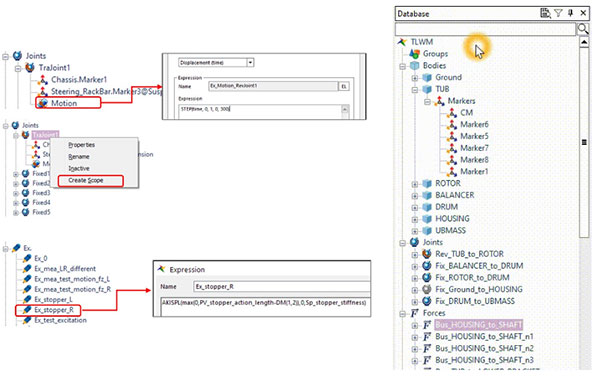Click the pin icon in Database header
600x376 pixels.
pos(571,13)
